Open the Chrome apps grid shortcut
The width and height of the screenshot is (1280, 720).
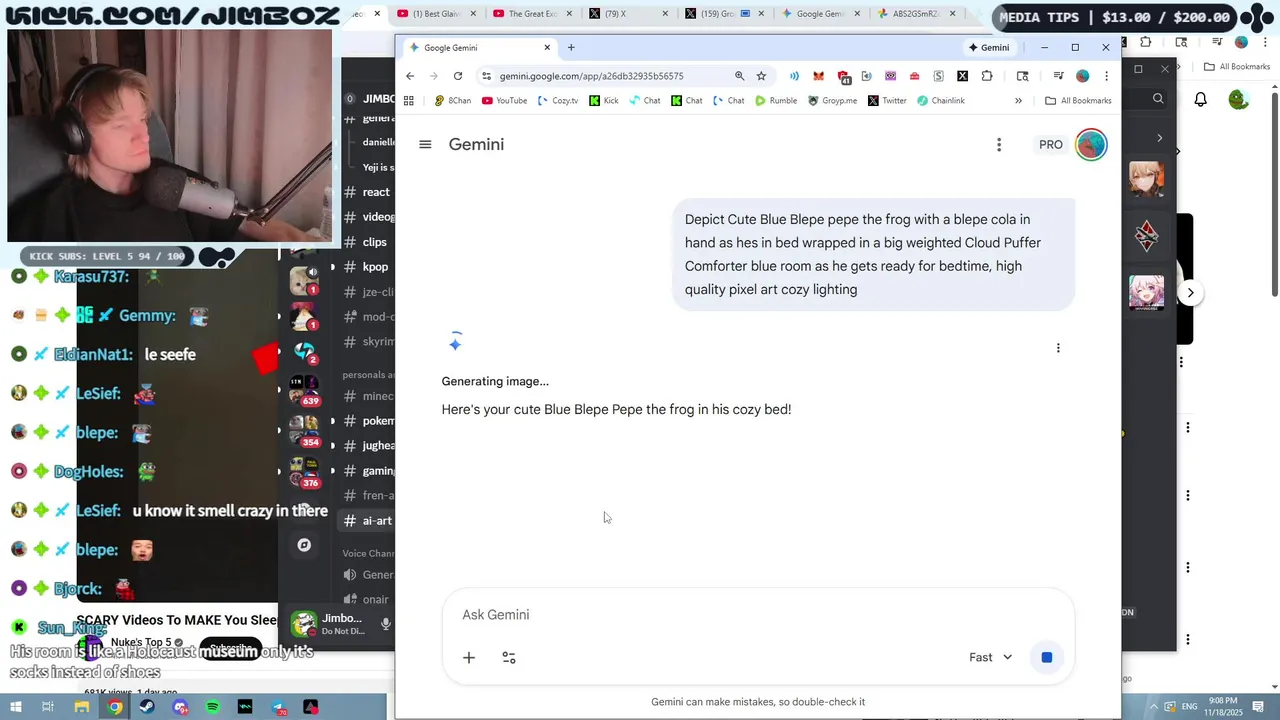tap(408, 101)
